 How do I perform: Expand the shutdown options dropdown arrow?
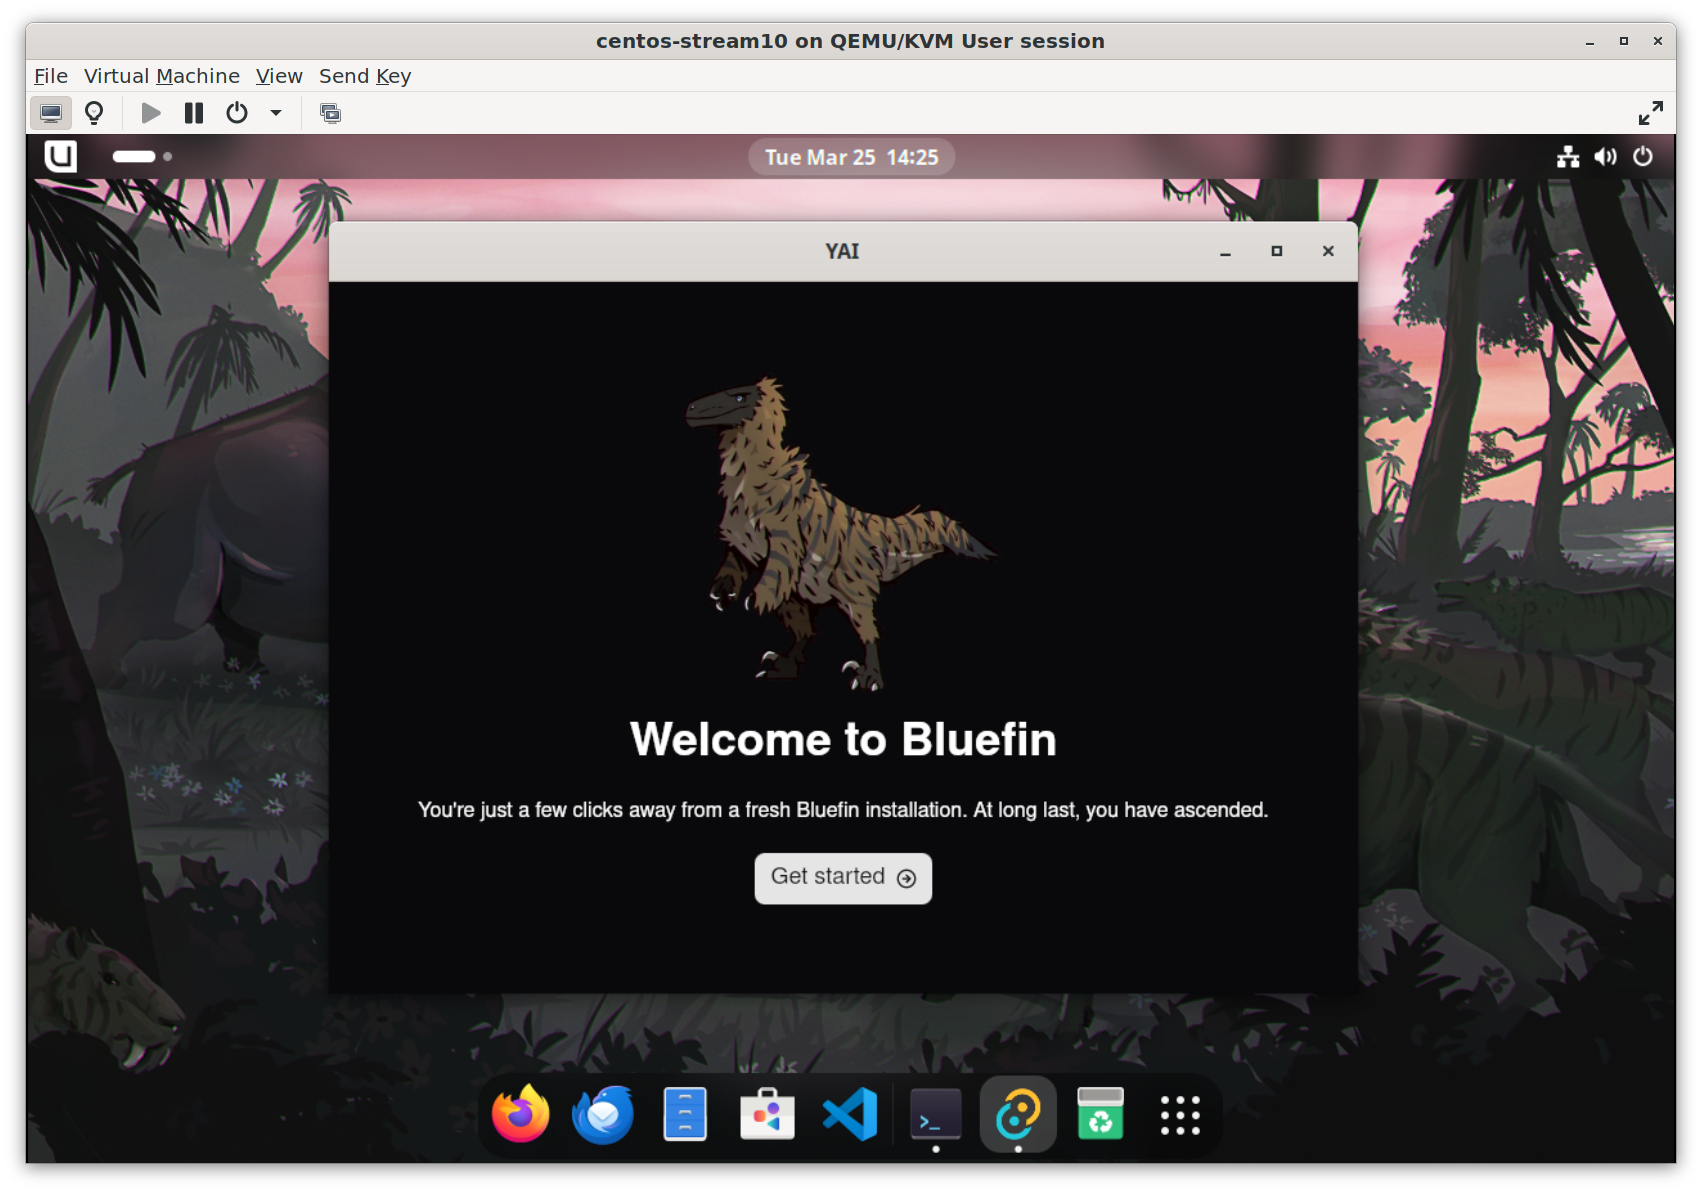click(x=276, y=113)
